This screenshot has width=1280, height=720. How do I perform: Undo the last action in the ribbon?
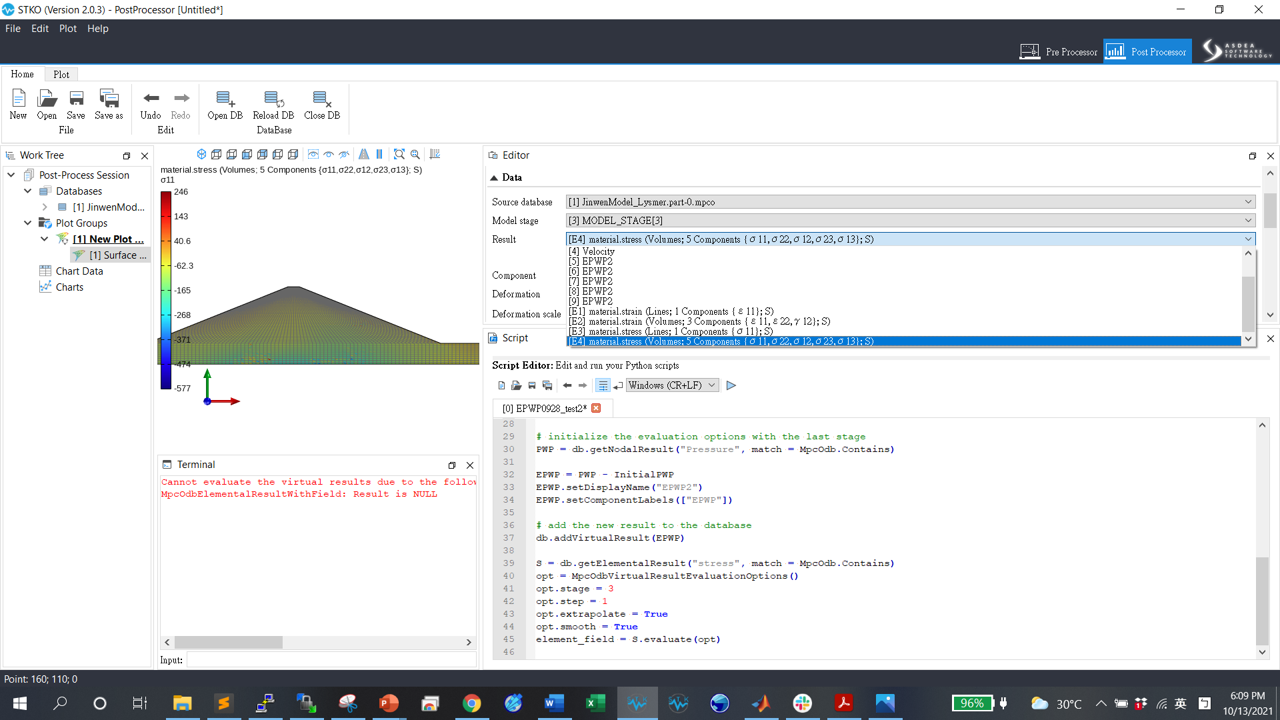coord(151,104)
